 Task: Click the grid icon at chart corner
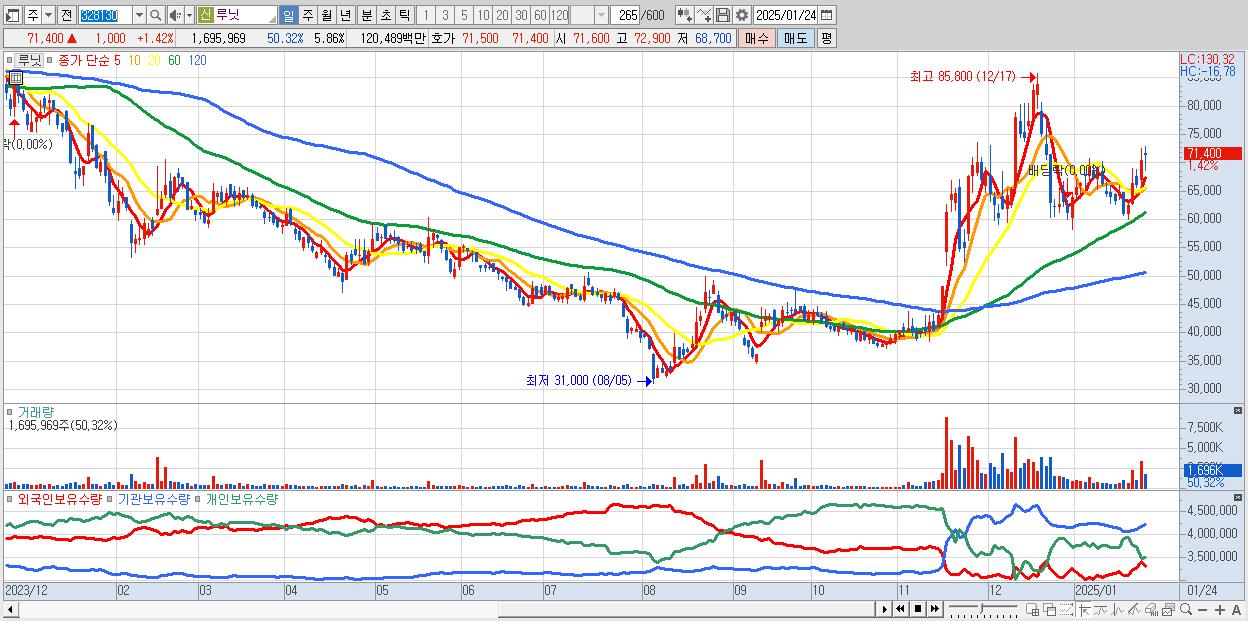coord(15,77)
